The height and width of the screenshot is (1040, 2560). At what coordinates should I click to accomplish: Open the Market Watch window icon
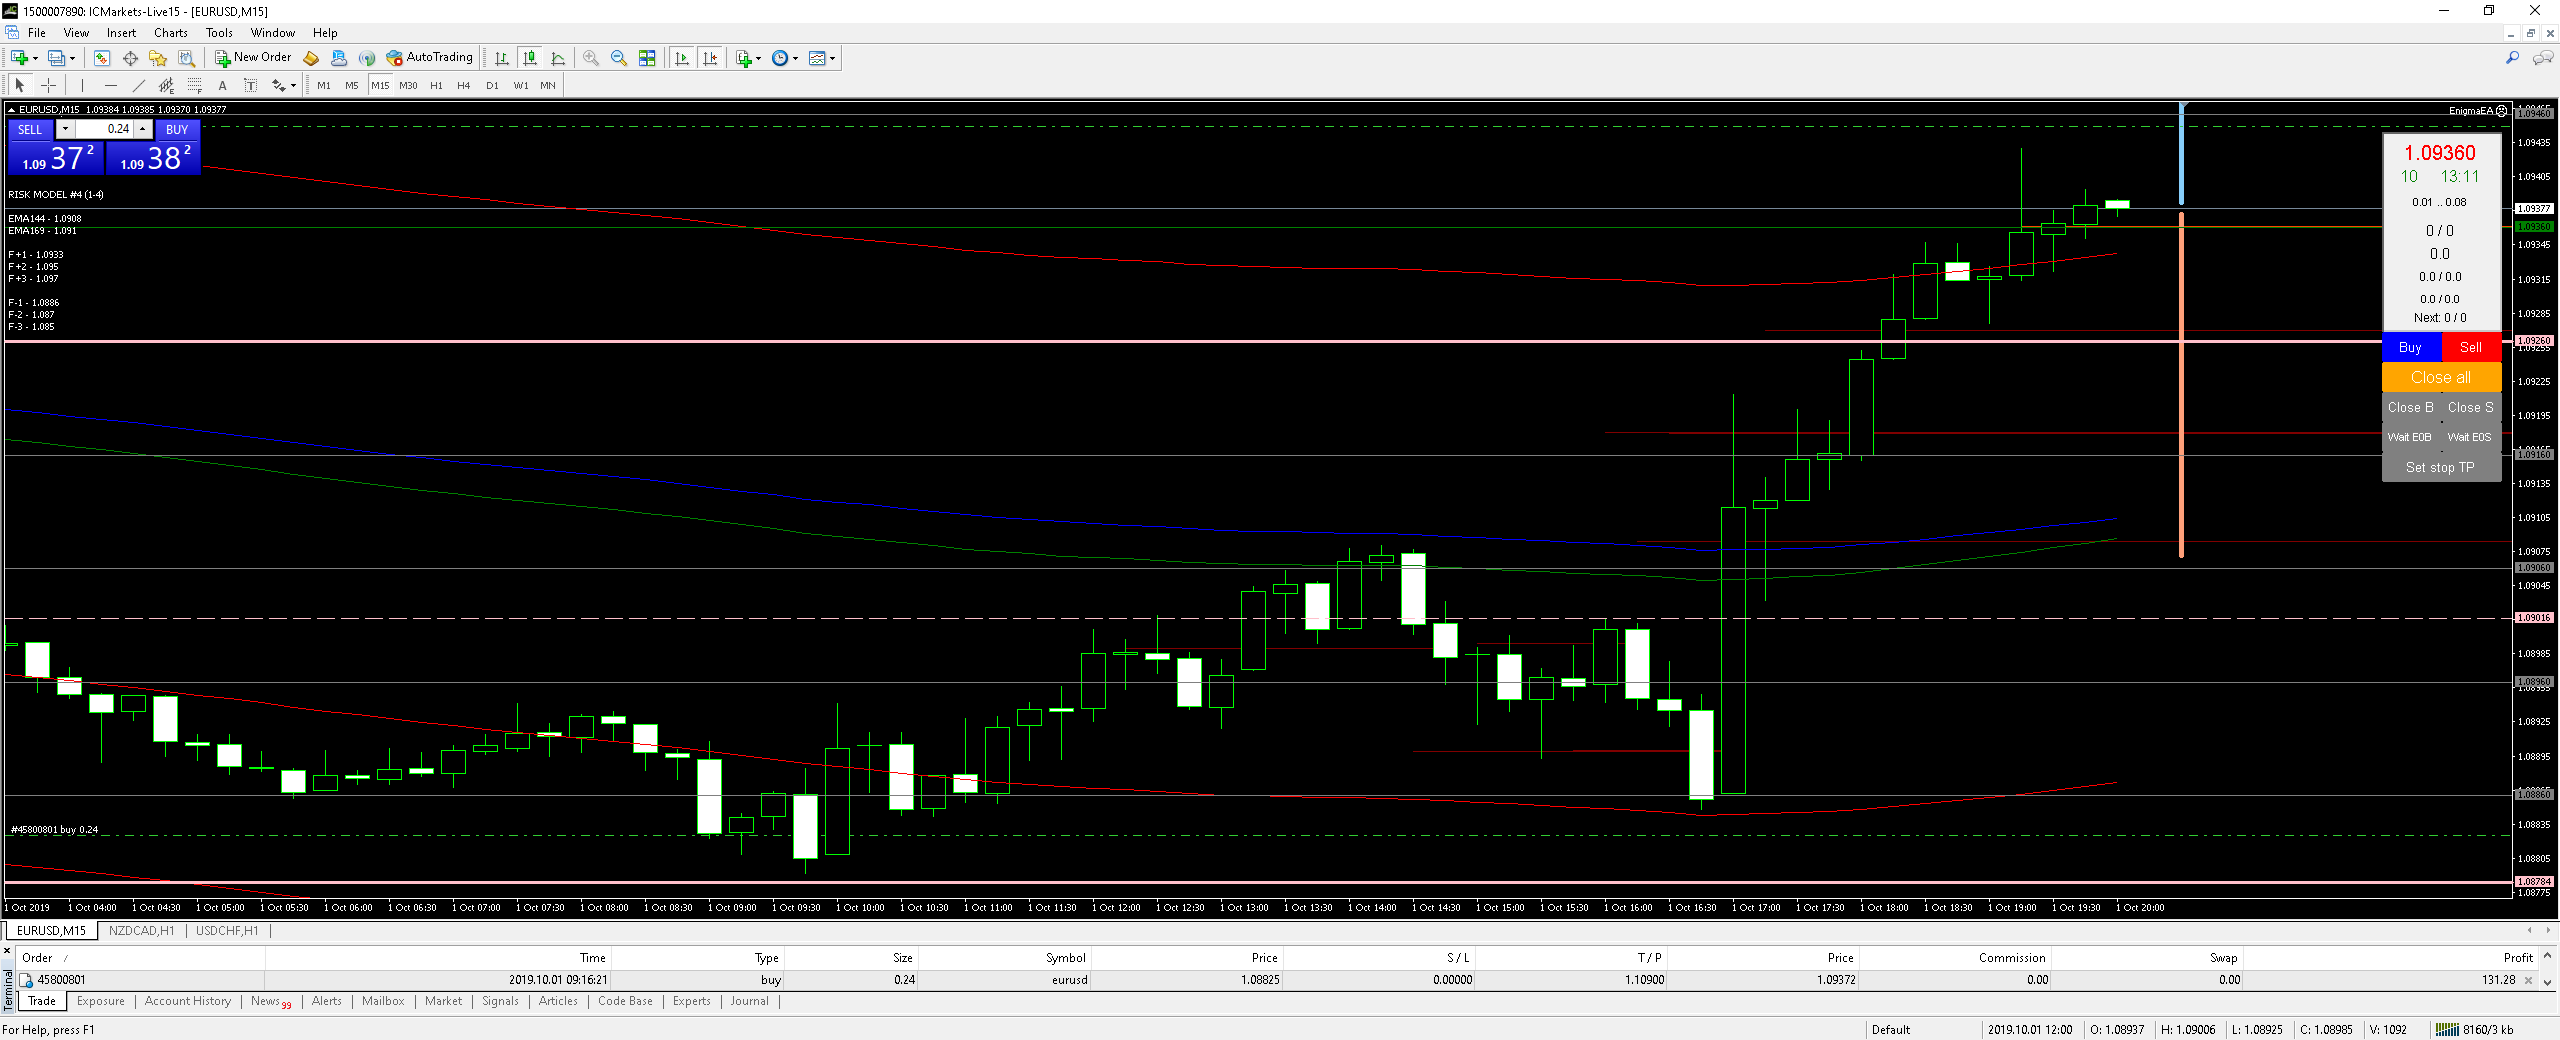(102, 59)
